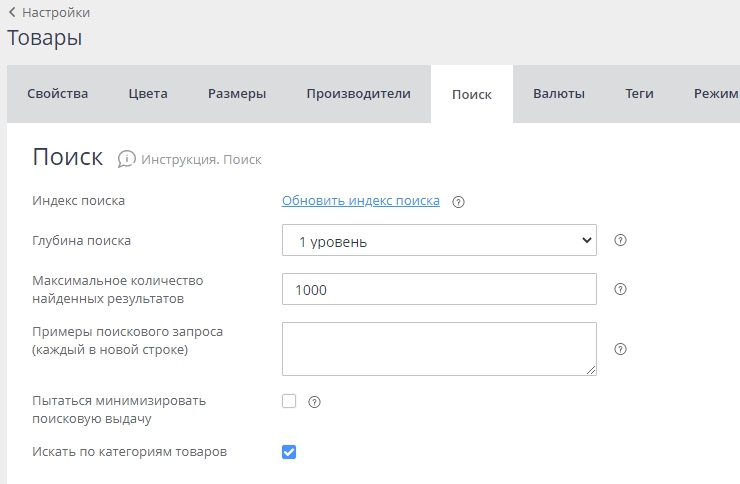This screenshot has width=740, height=484.
Task: Click the Примеры поискового запроса text area
Action: (x=439, y=349)
